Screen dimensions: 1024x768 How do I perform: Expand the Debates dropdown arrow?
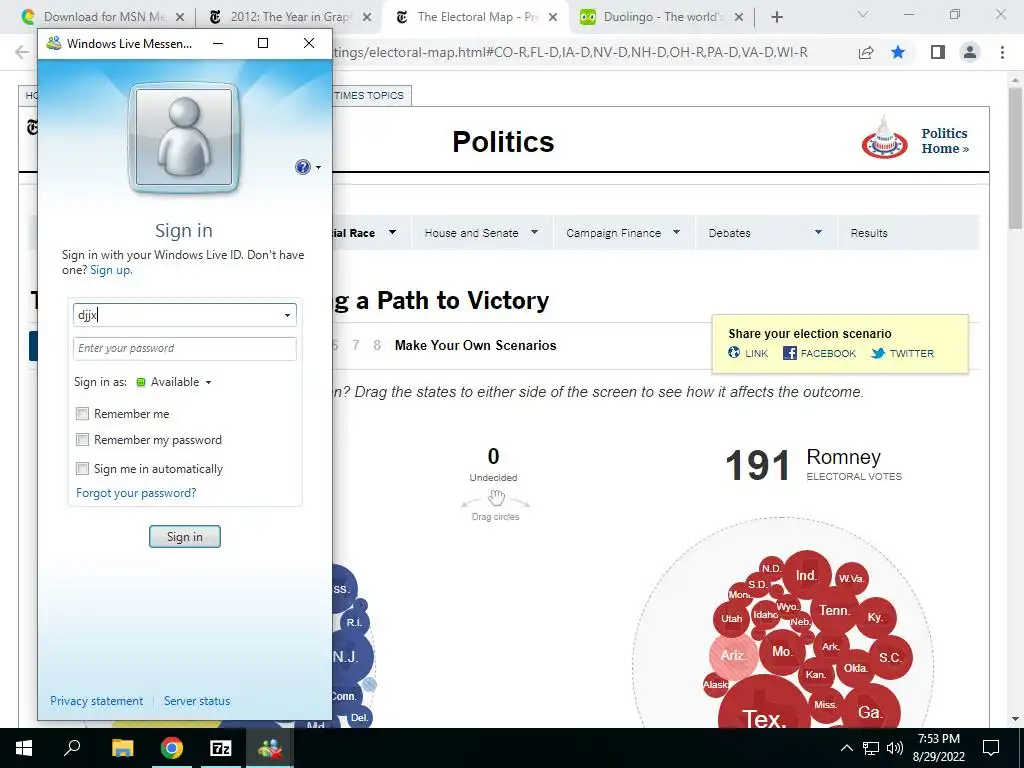tap(818, 232)
